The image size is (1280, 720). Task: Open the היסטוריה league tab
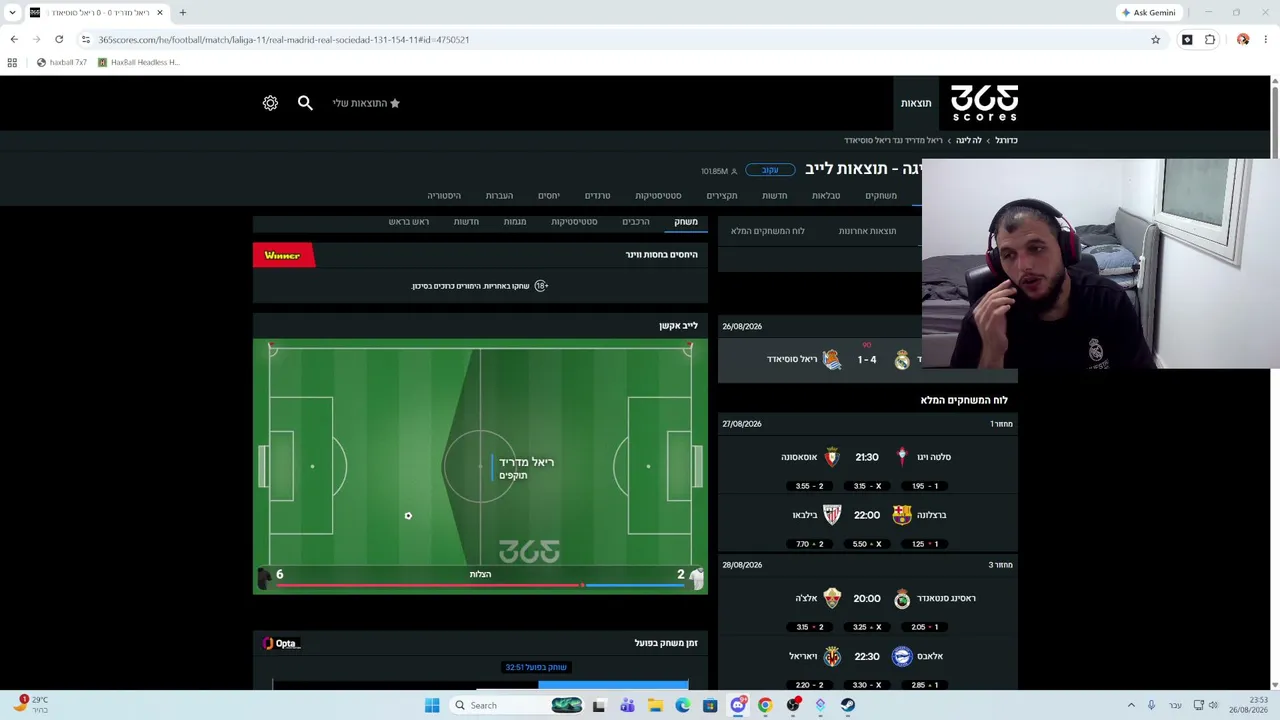(444, 195)
